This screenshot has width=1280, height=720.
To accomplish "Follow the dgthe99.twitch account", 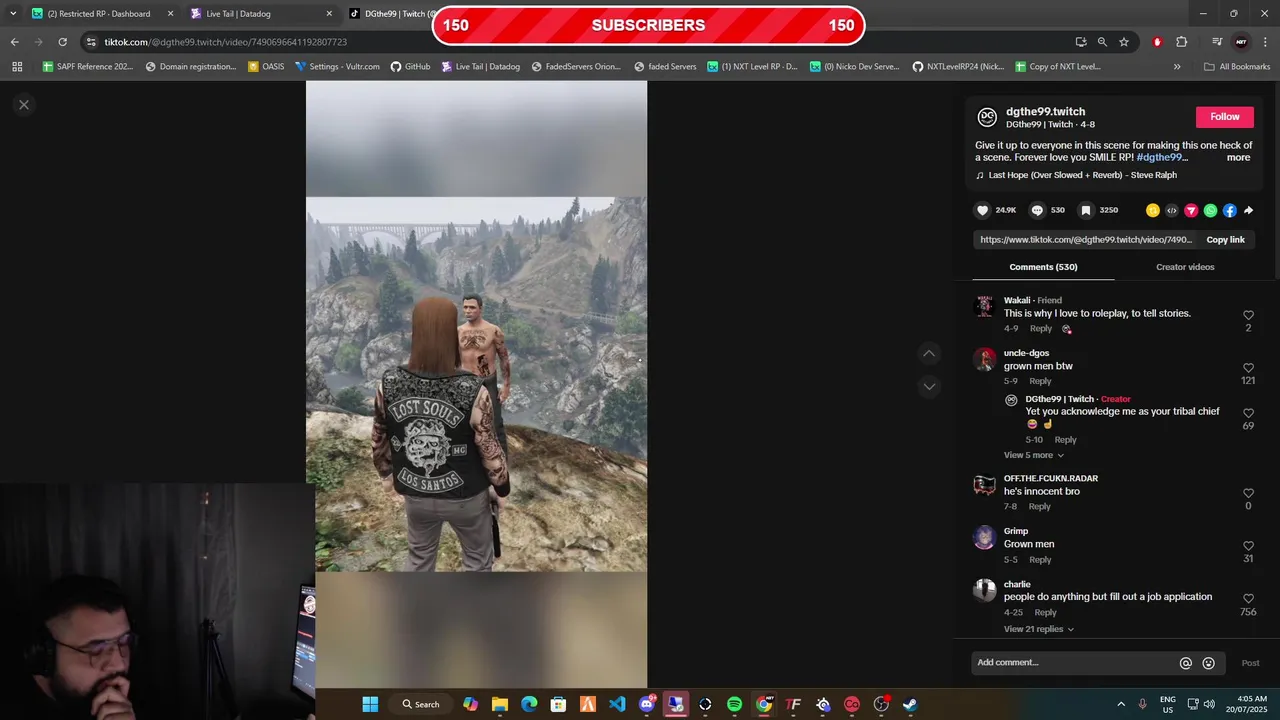I will (x=1224, y=117).
